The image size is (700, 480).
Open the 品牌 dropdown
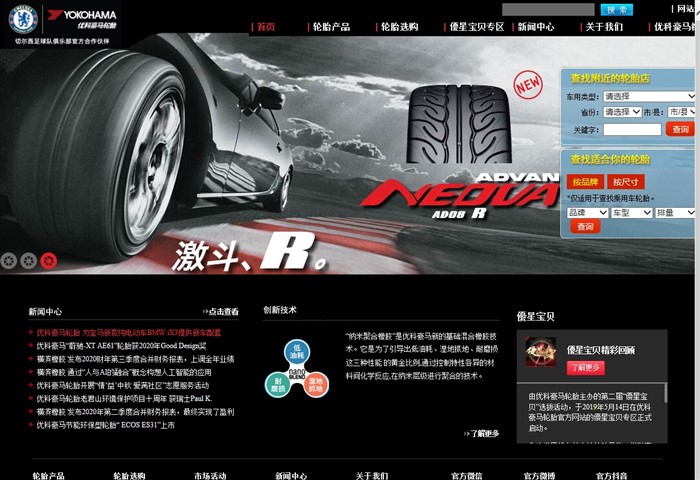tap(587, 213)
